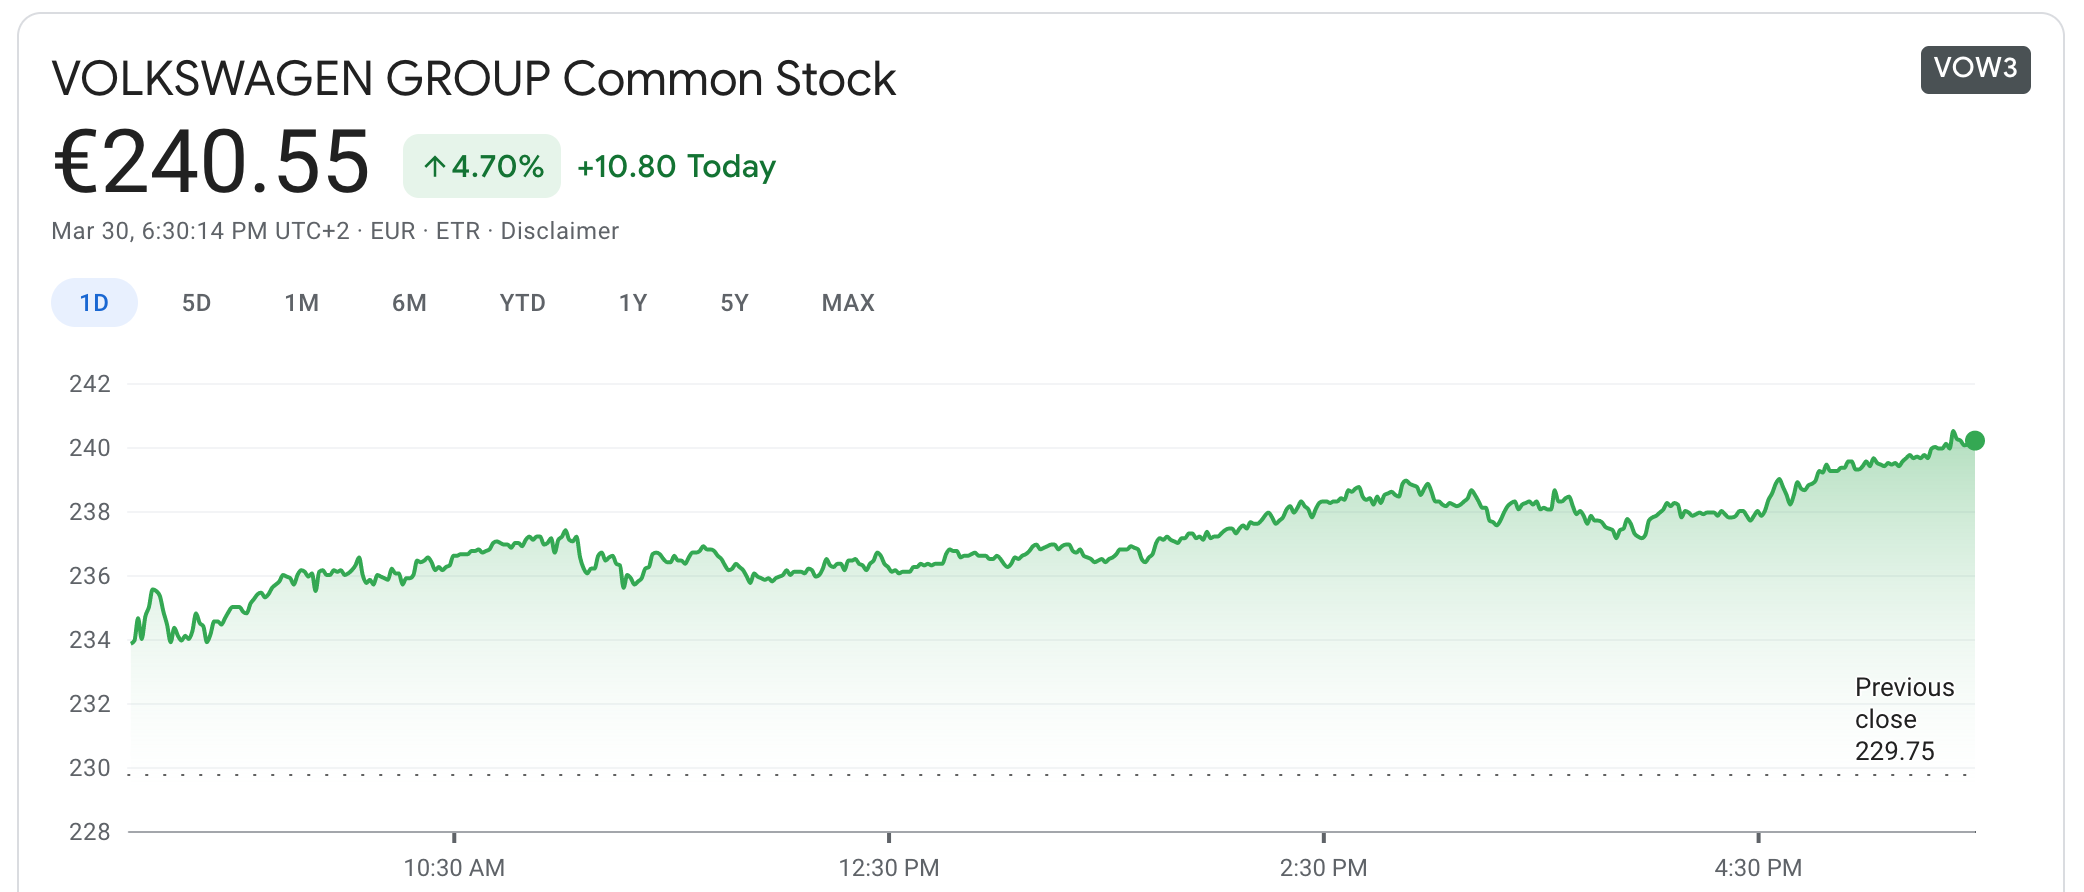Switch to the 1Y chart tab
Viewport: 2084px width, 892px height.
click(633, 303)
